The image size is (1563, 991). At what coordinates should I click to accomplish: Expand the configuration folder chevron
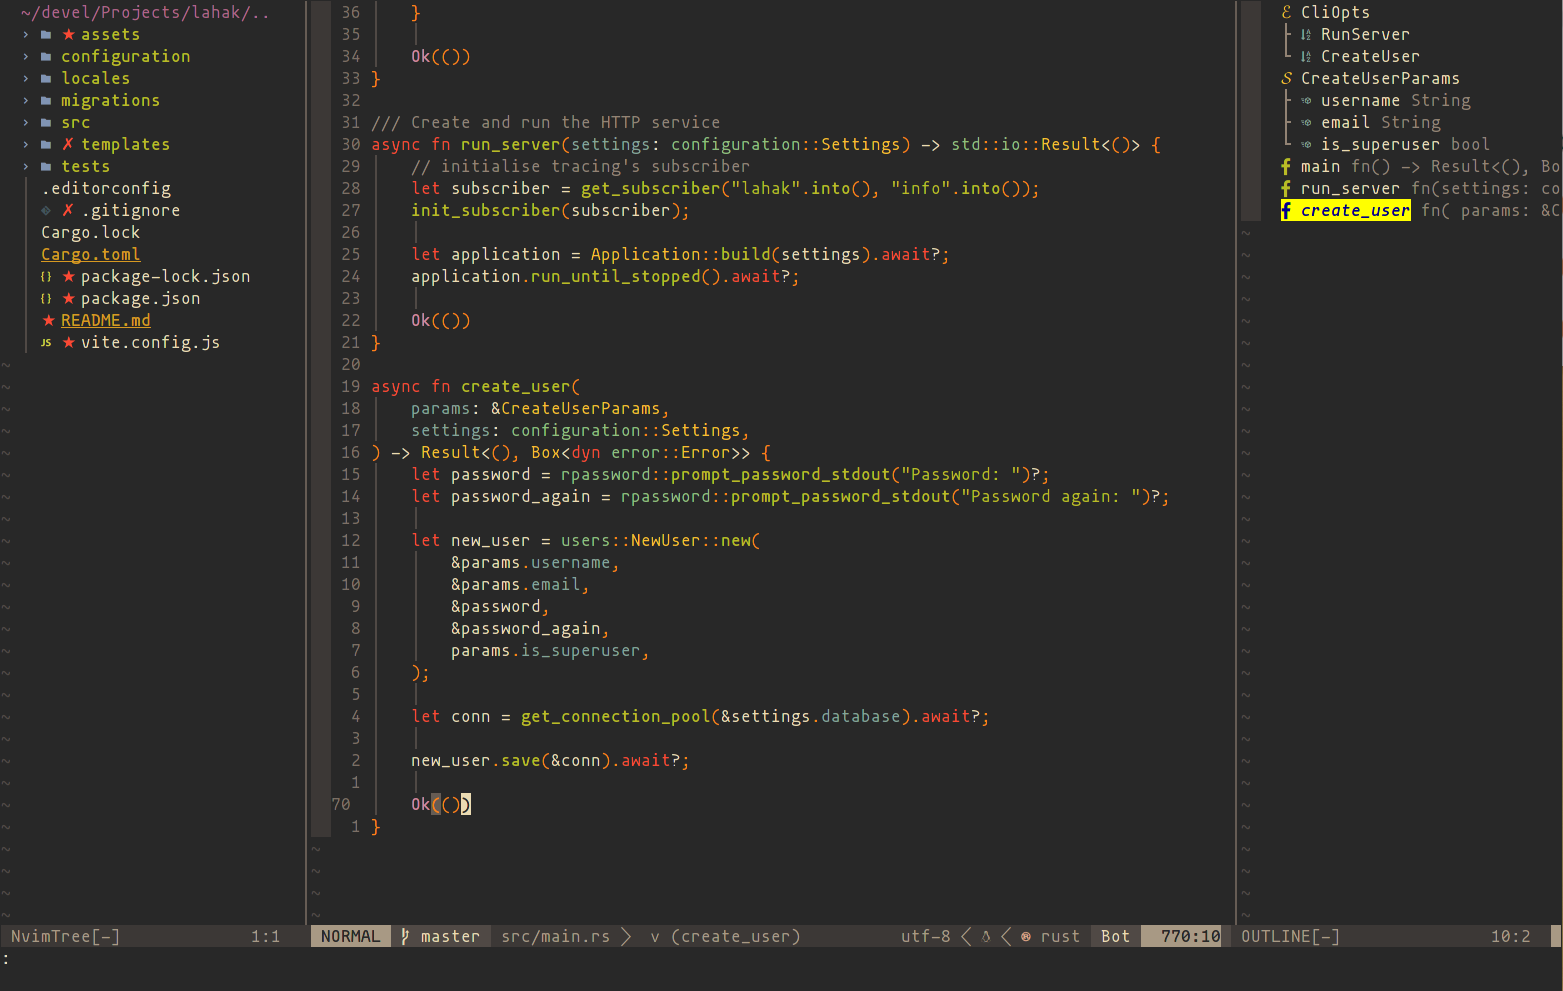26,57
